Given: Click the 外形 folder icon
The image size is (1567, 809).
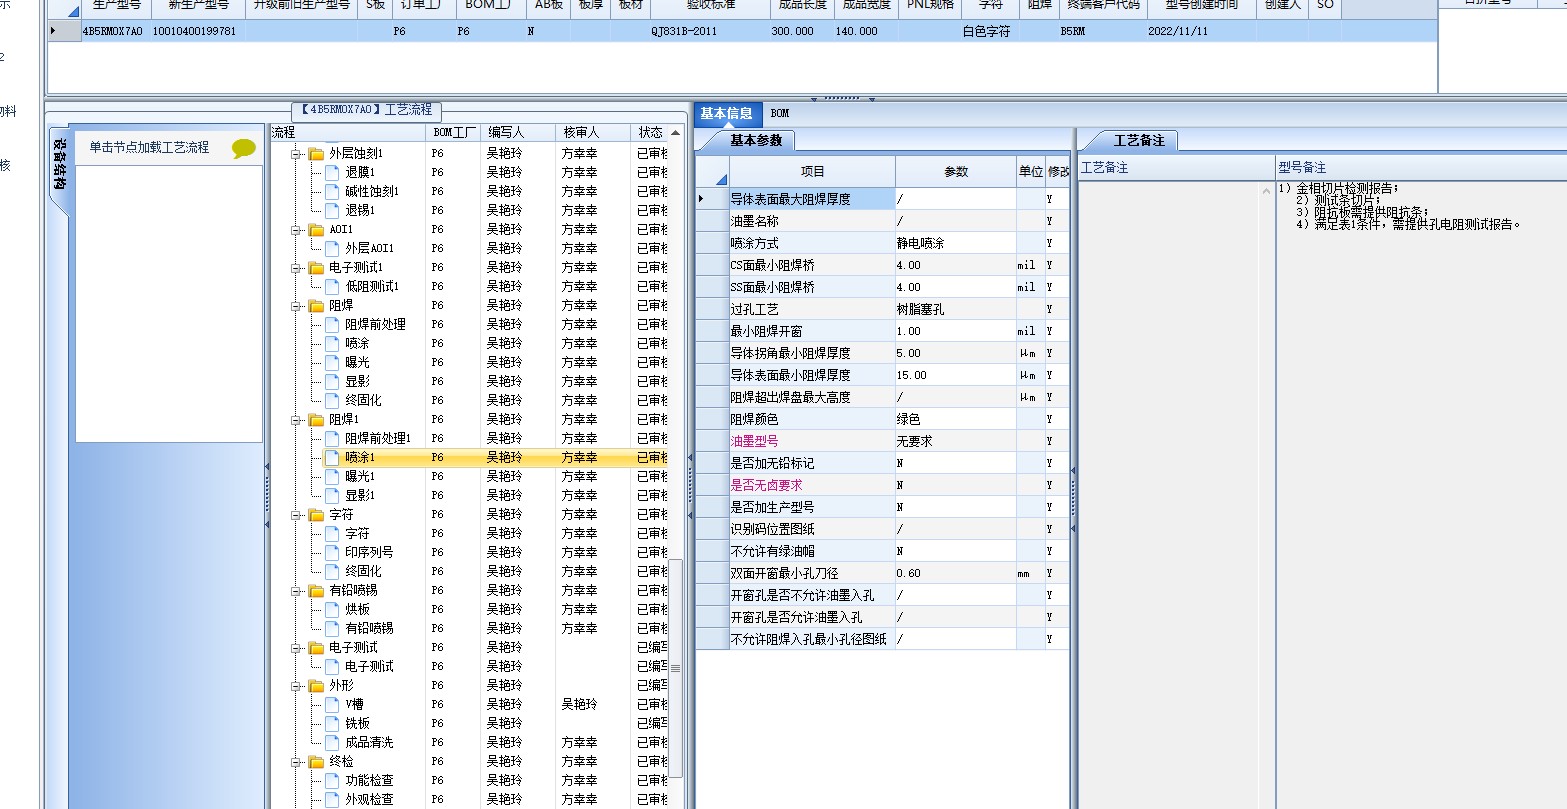Looking at the screenshot, I should point(316,686).
